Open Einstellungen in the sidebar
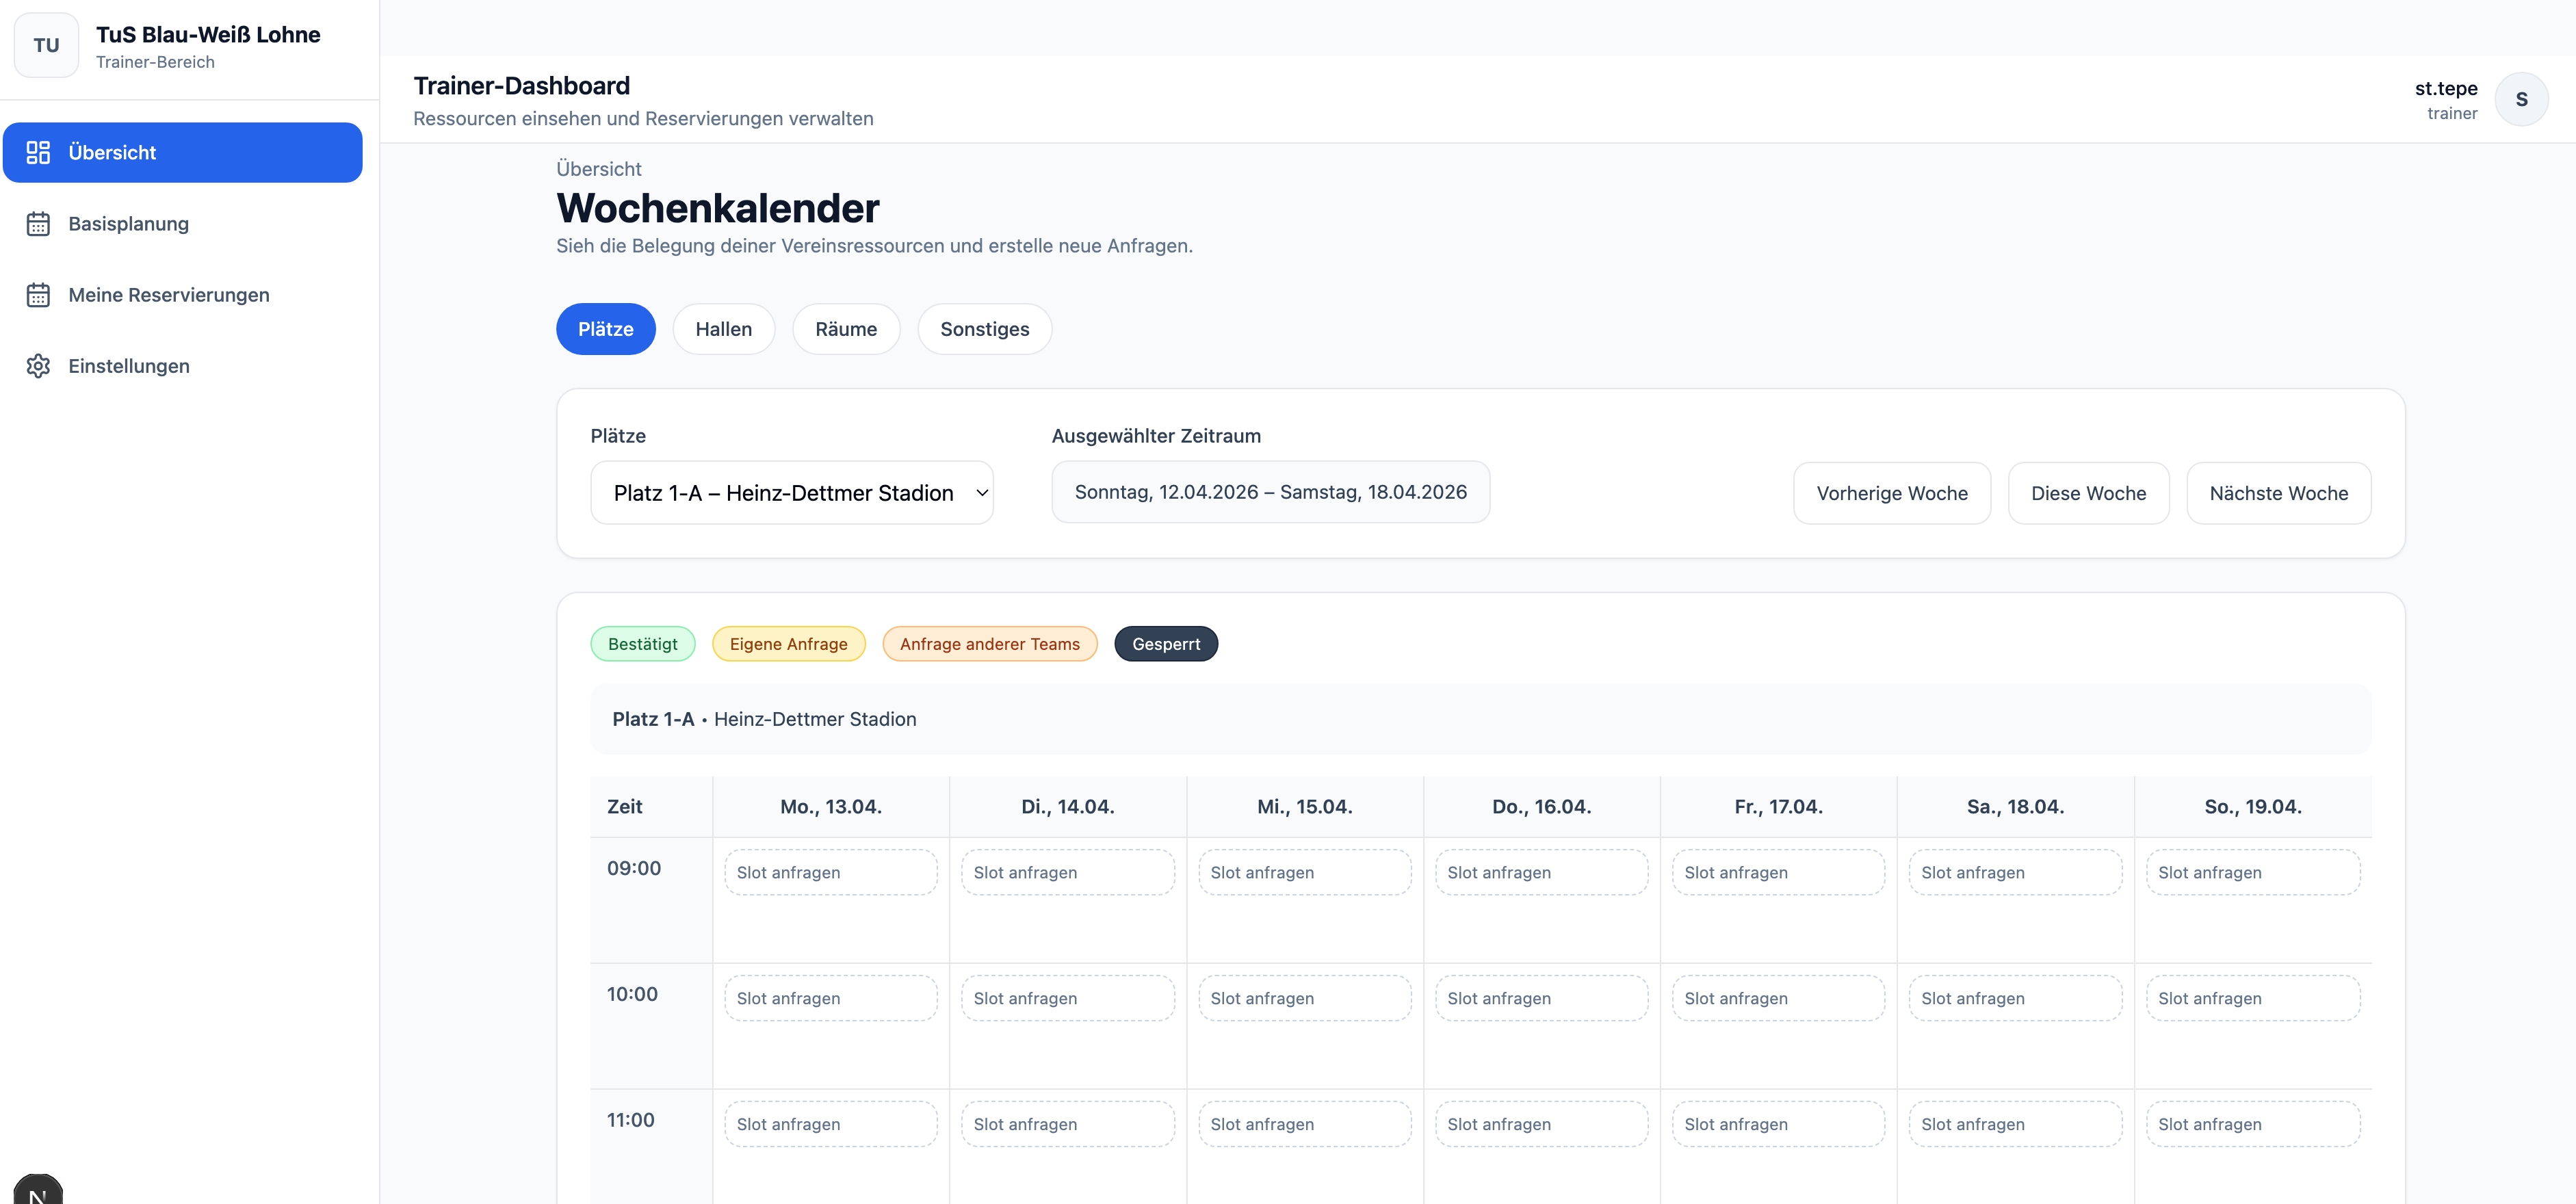The image size is (2576, 1204). click(183, 366)
